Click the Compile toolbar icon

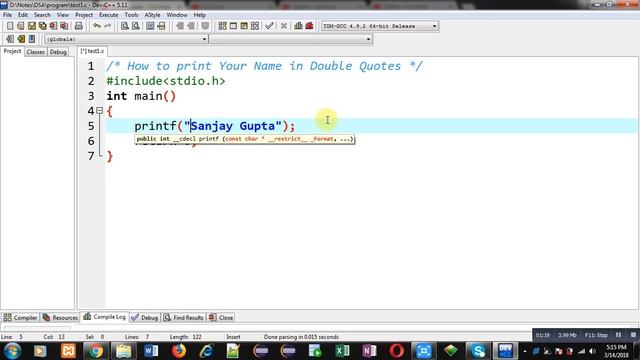(222, 26)
